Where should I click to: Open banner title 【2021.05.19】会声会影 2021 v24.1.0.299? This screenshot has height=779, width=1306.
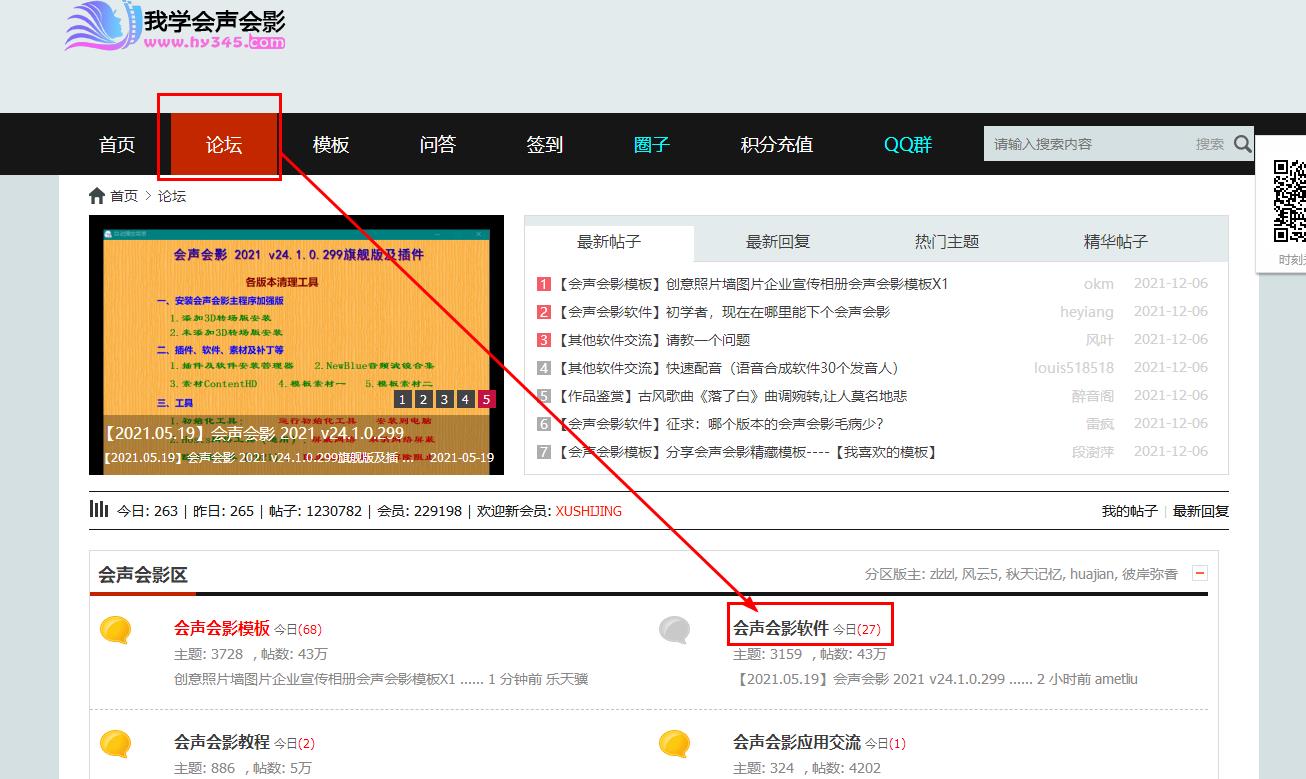254,434
